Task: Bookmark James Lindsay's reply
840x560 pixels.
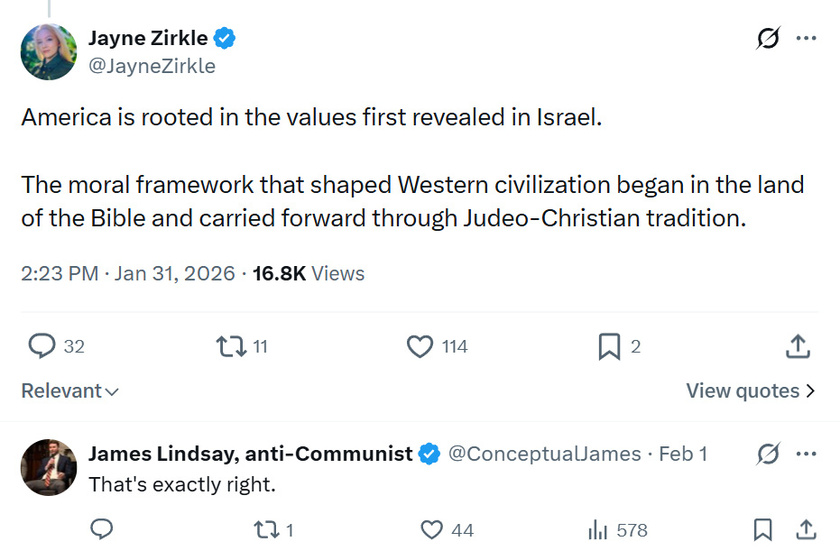Action: [x=762, y=529]
